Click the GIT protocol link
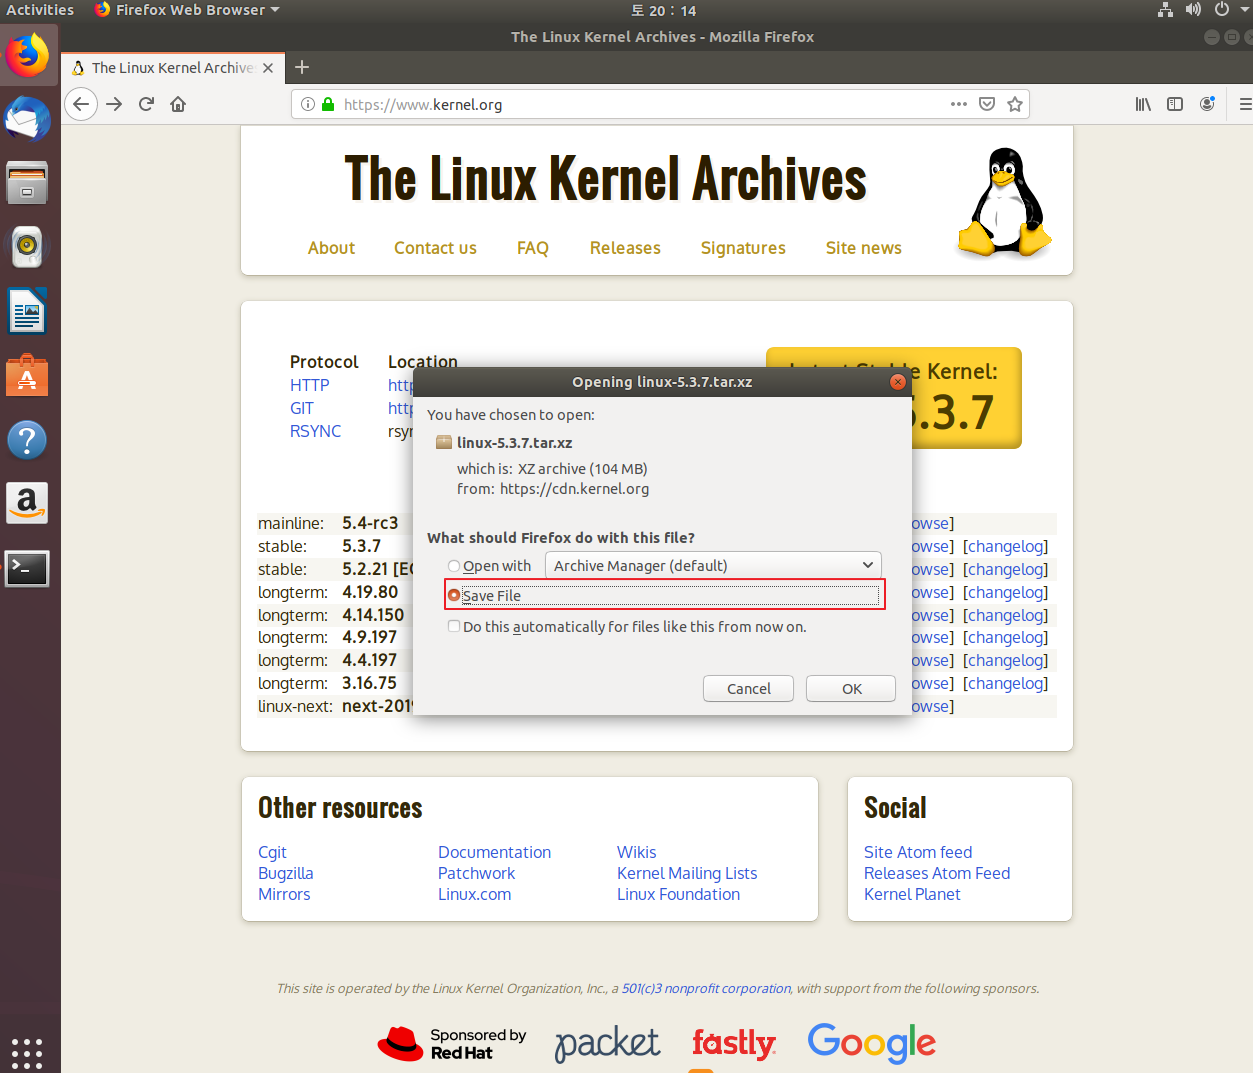This screenshot has height=1073, width=1253. tap(302, 408)
